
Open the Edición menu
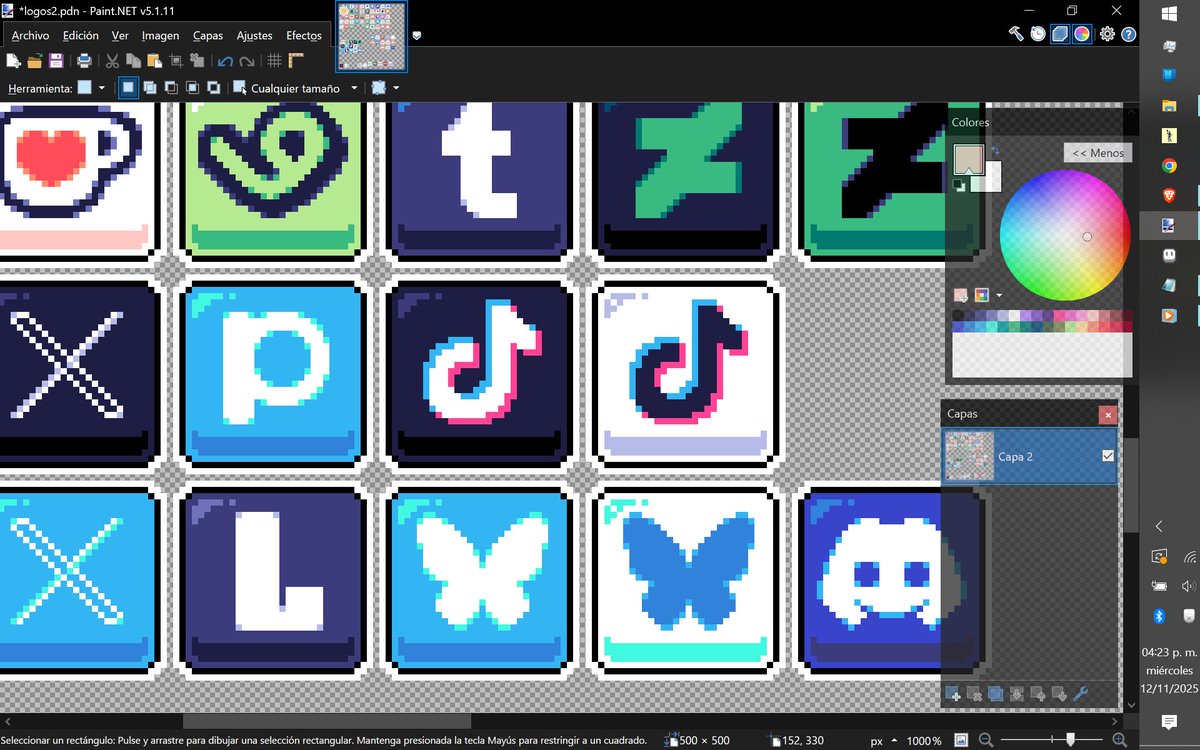pos(81,35)
